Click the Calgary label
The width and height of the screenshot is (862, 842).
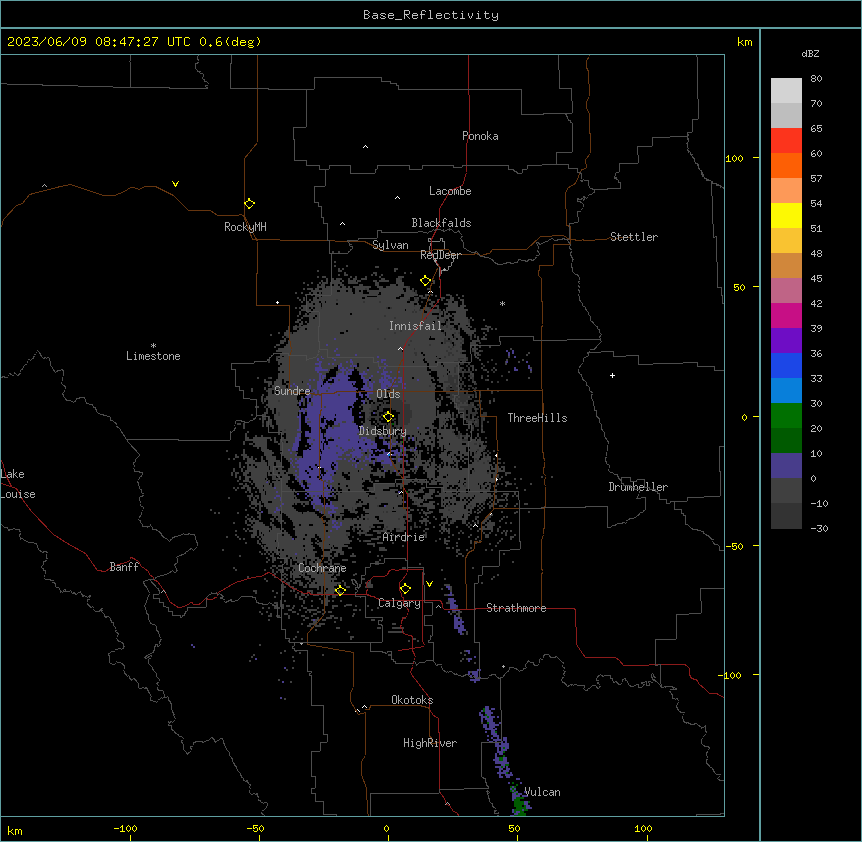399,603
